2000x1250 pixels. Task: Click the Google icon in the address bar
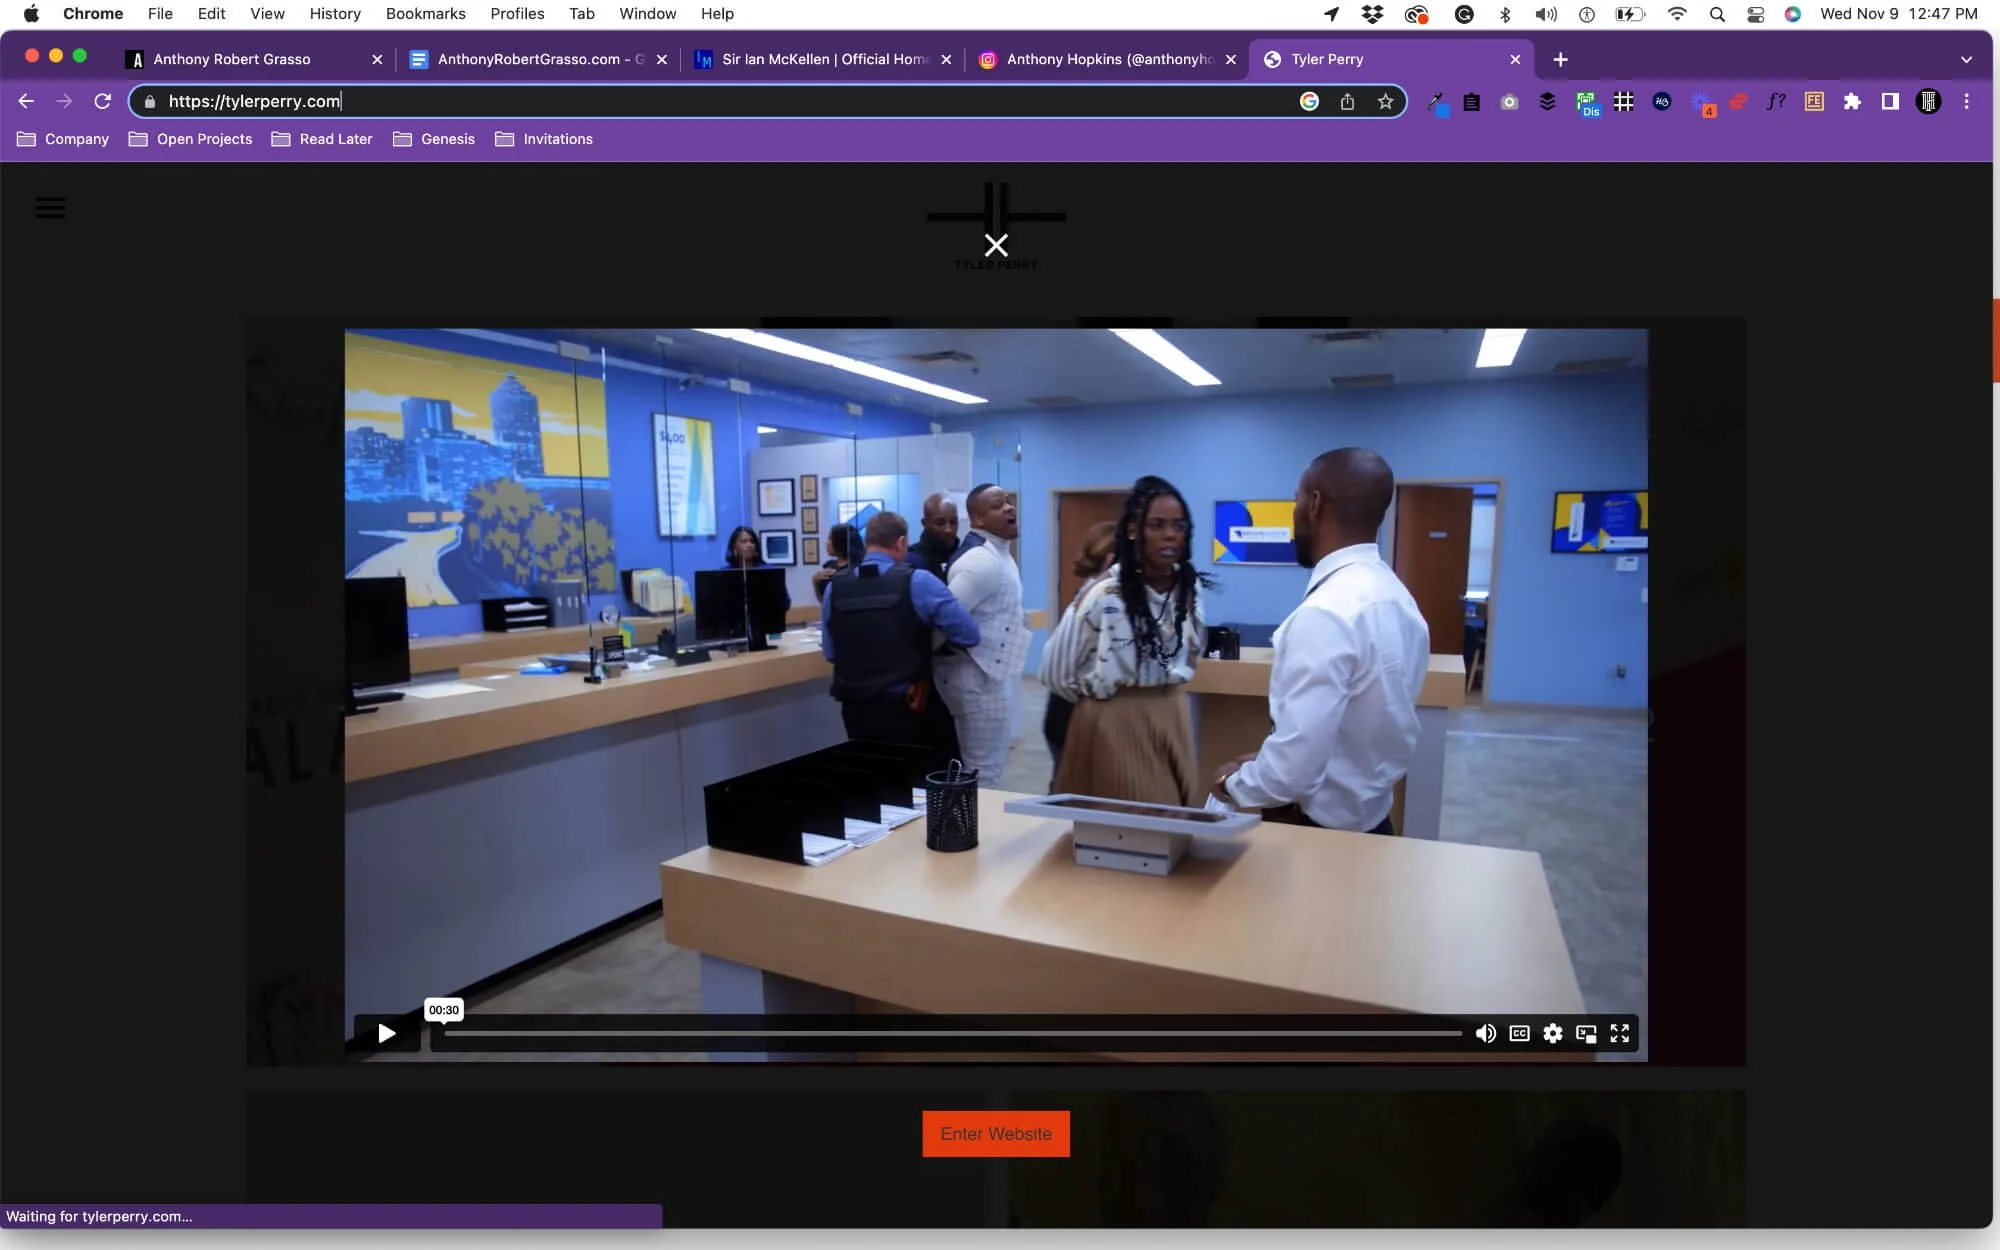1309,101
